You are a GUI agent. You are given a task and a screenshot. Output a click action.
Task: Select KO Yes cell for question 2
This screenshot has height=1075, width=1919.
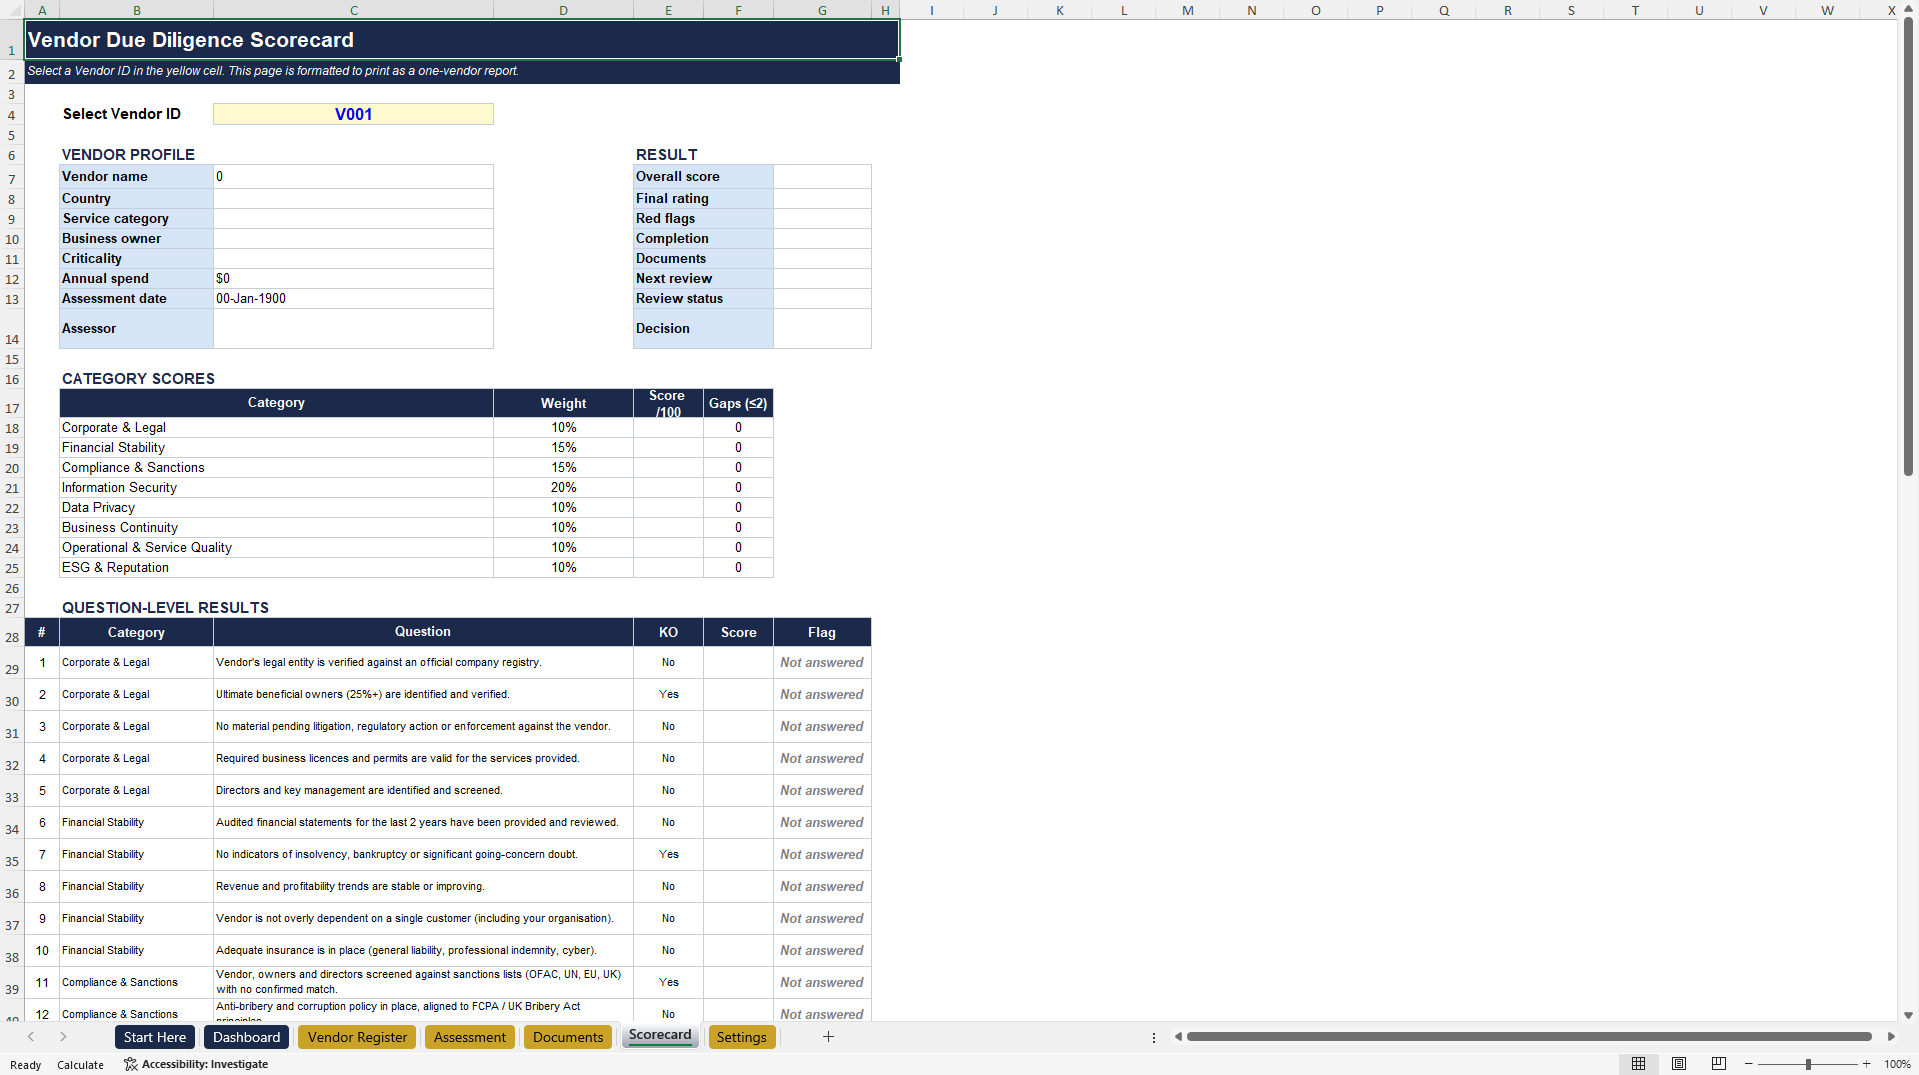668,694
